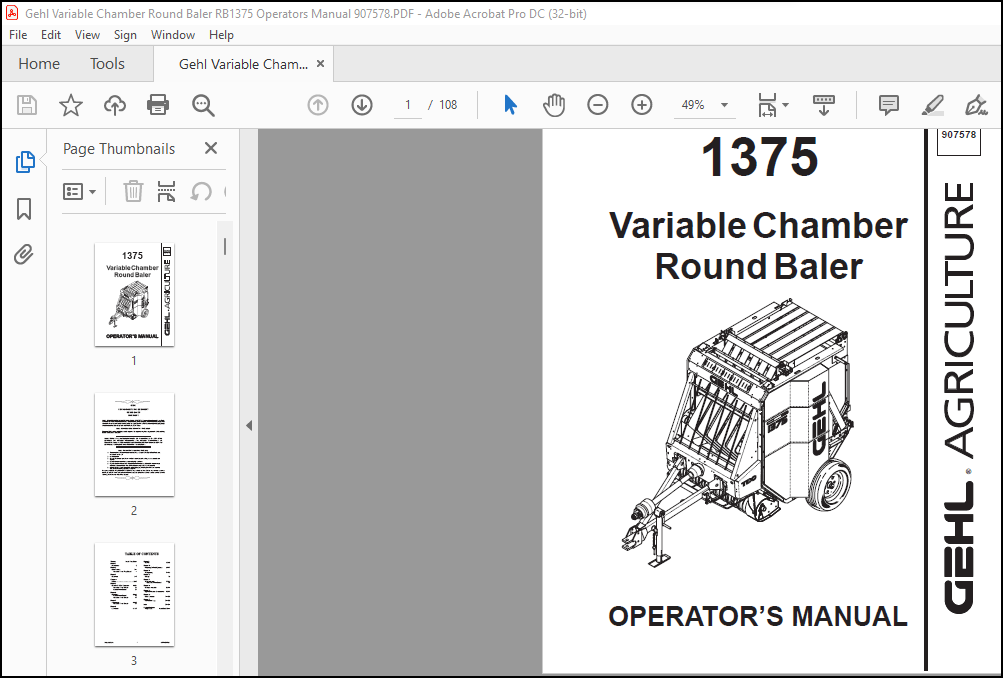The width and height of the screenshot is (1003, 678).
Task: Click the Page Thumbnails panel title
Action: 119,148
